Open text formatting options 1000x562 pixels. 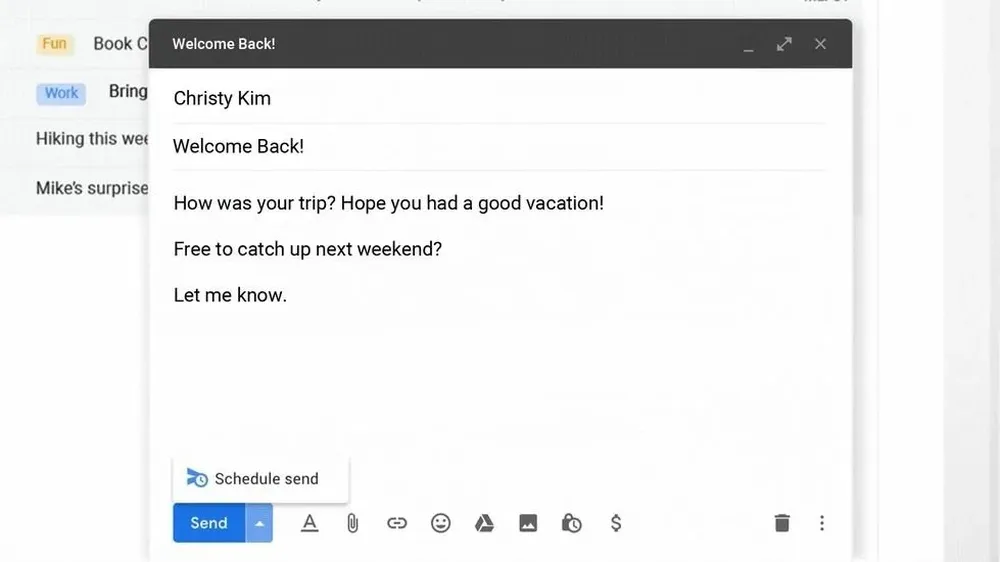[310, 523]
